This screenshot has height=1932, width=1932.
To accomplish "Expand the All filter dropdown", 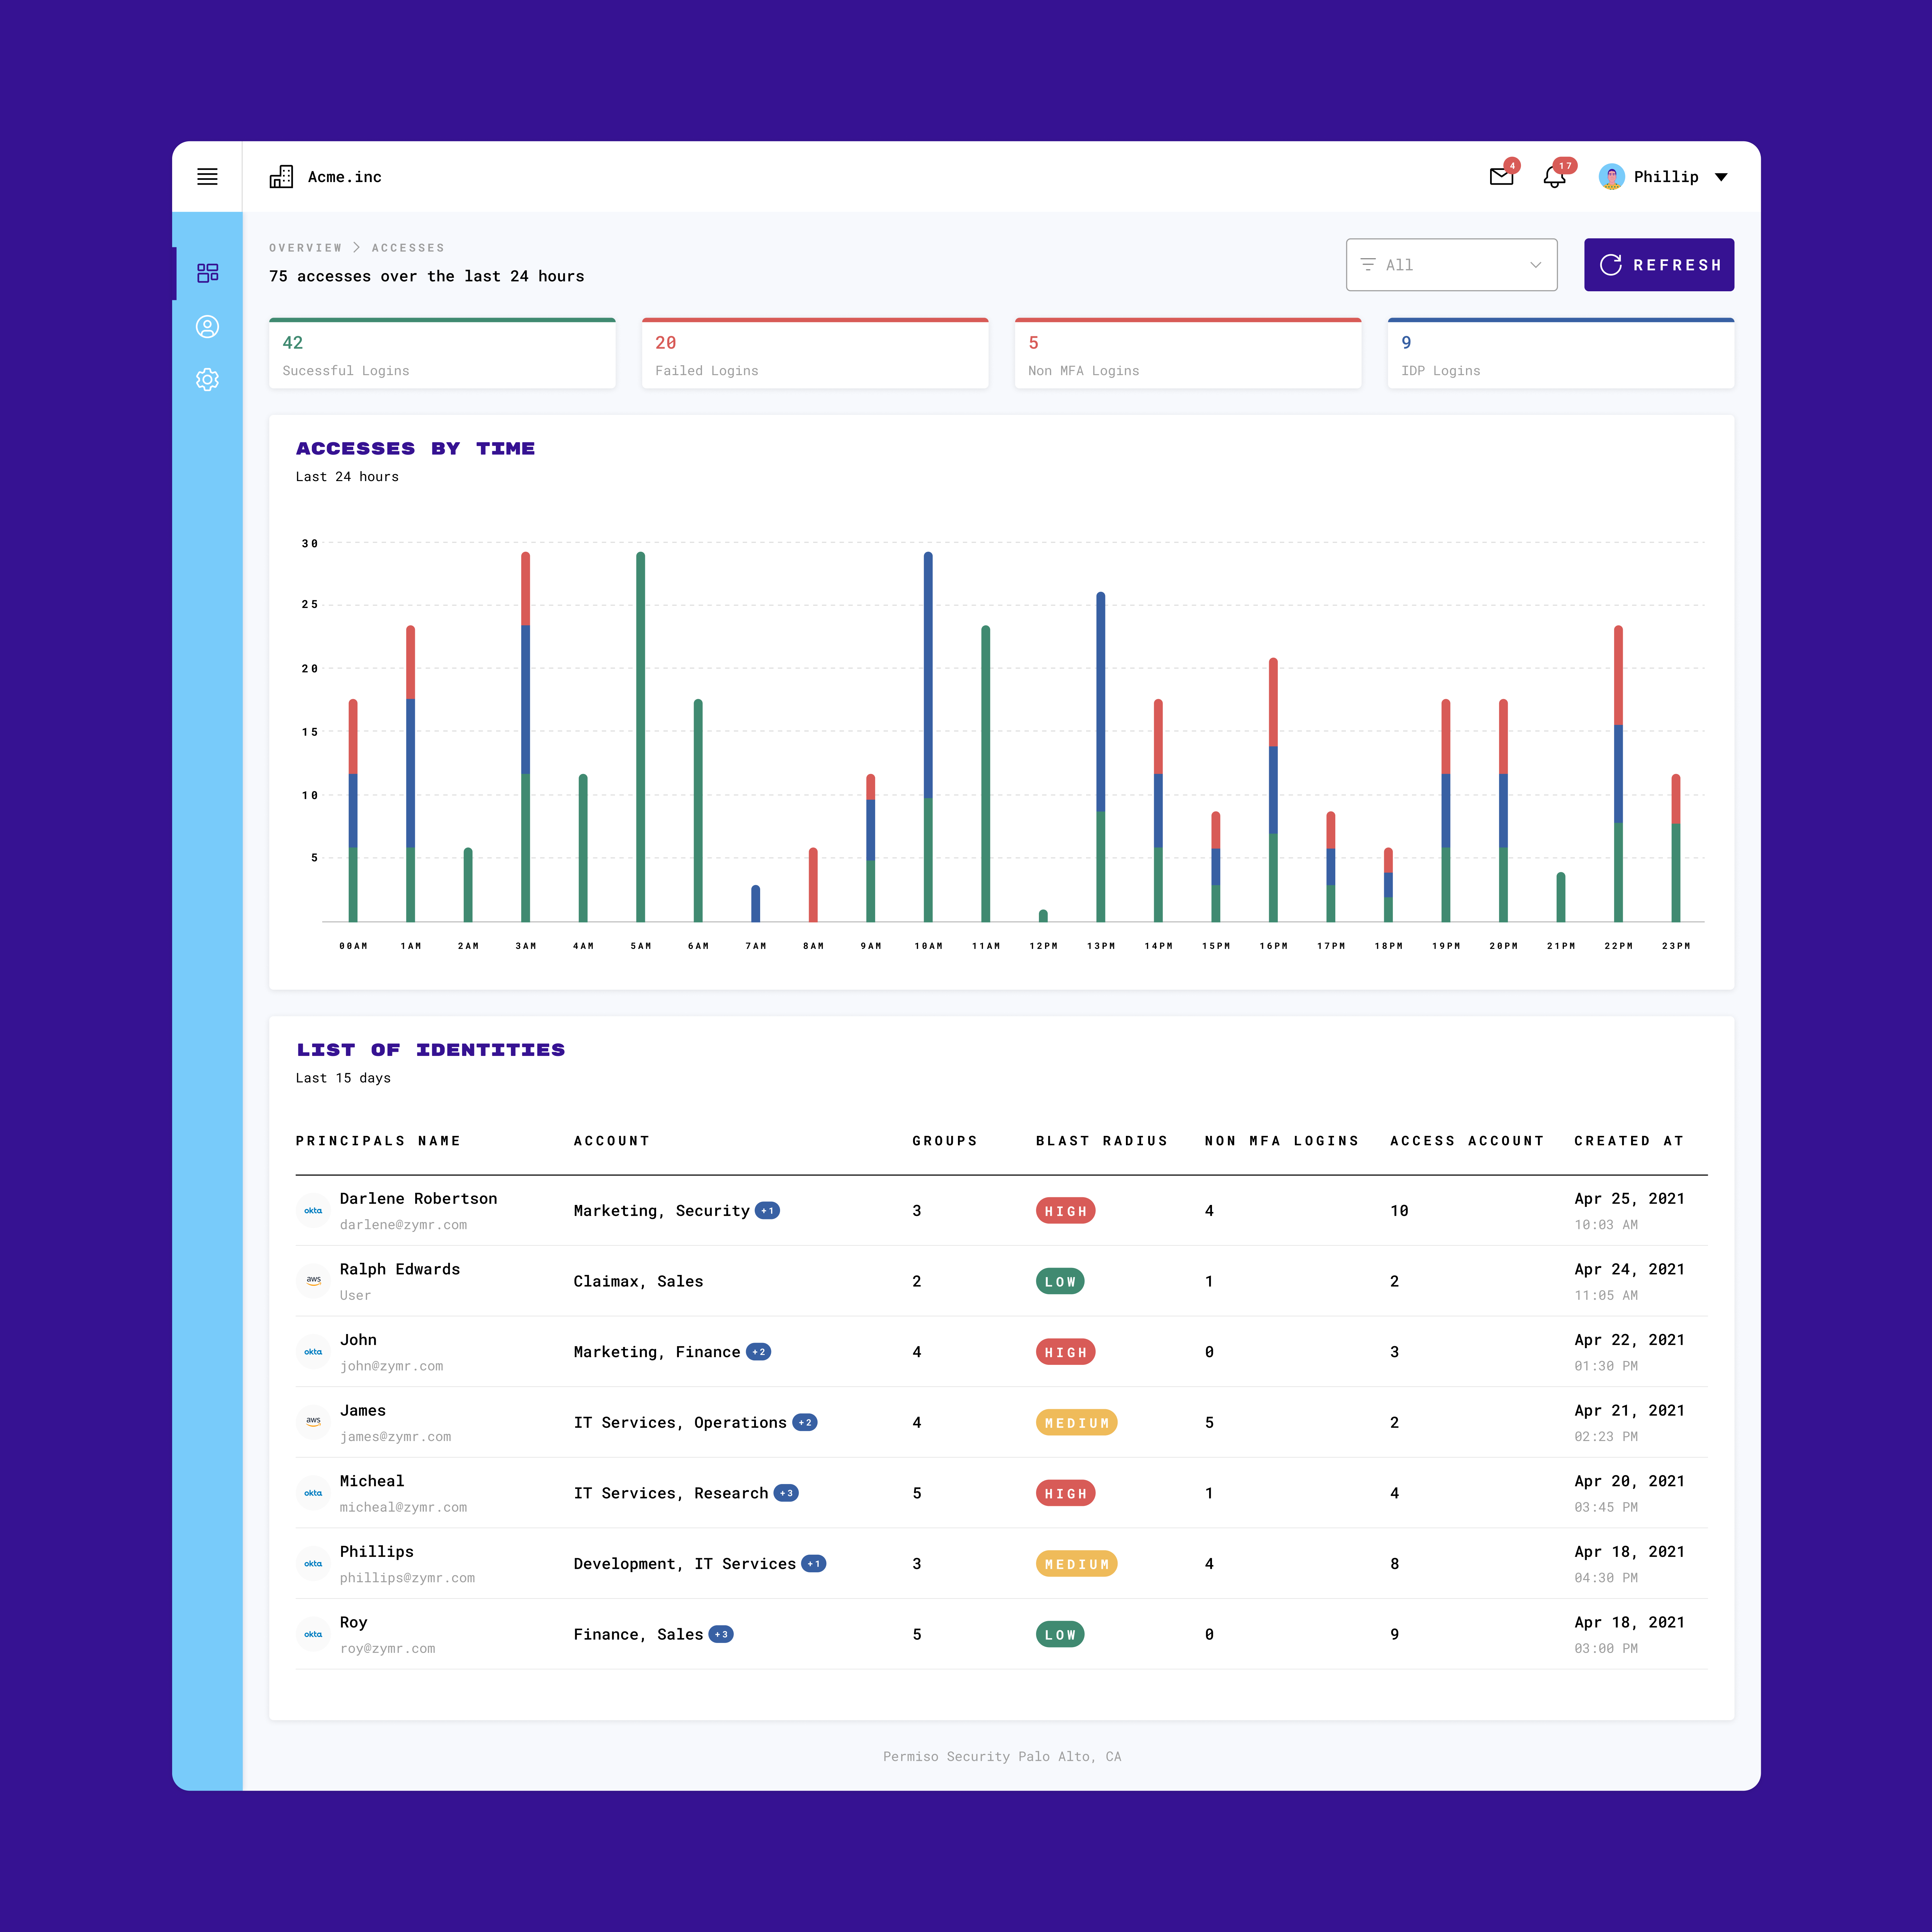I will point(1451,265).
